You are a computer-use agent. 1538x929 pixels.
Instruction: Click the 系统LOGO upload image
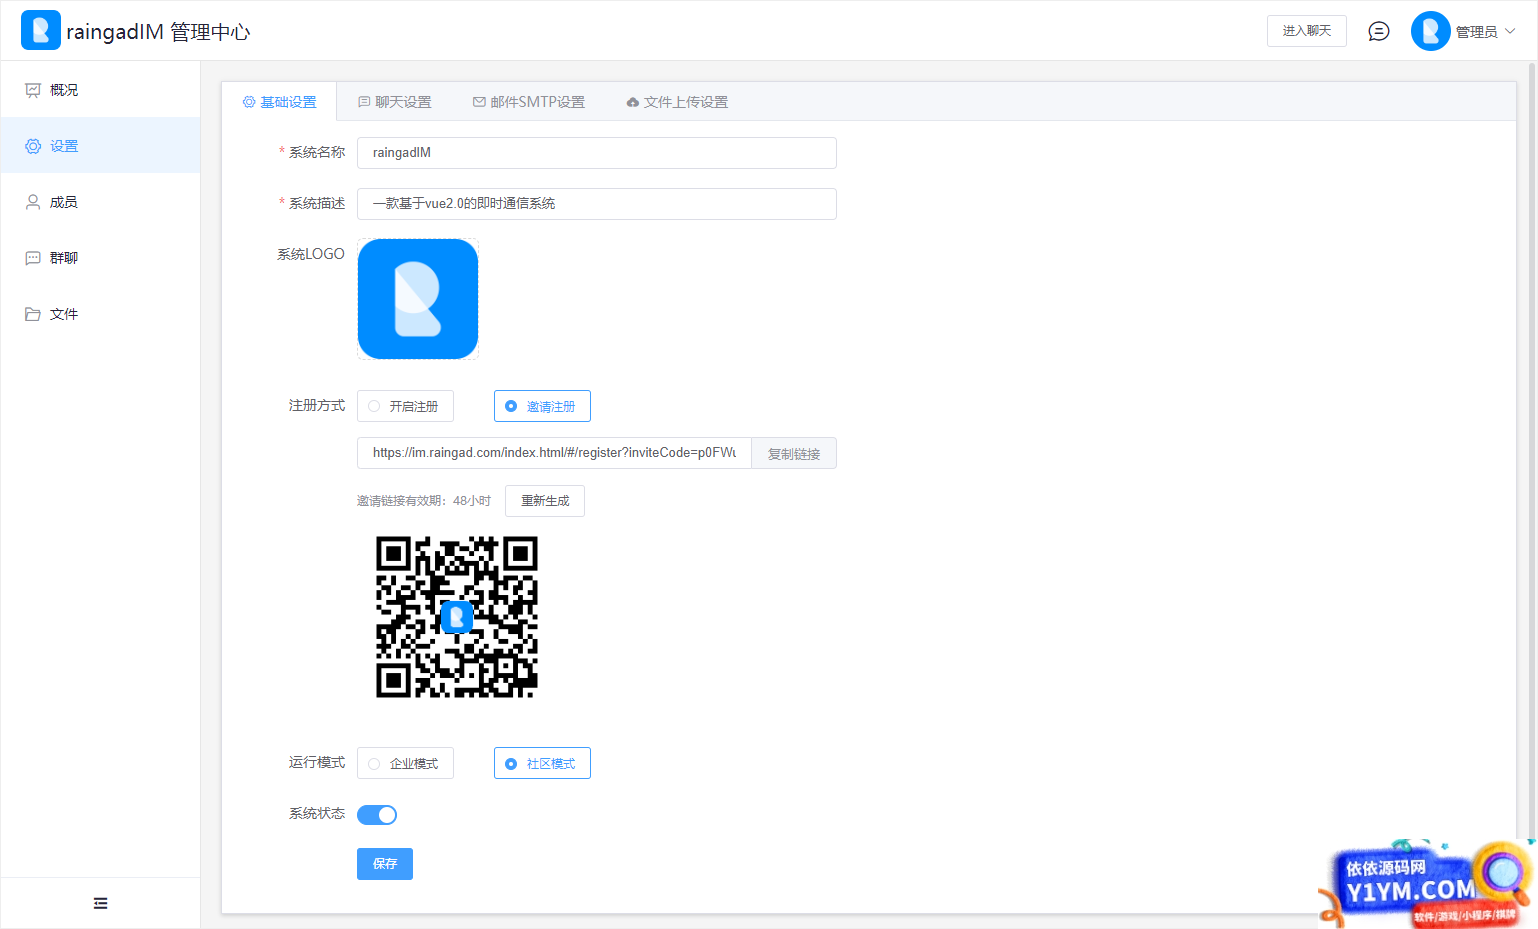point(418,299)
